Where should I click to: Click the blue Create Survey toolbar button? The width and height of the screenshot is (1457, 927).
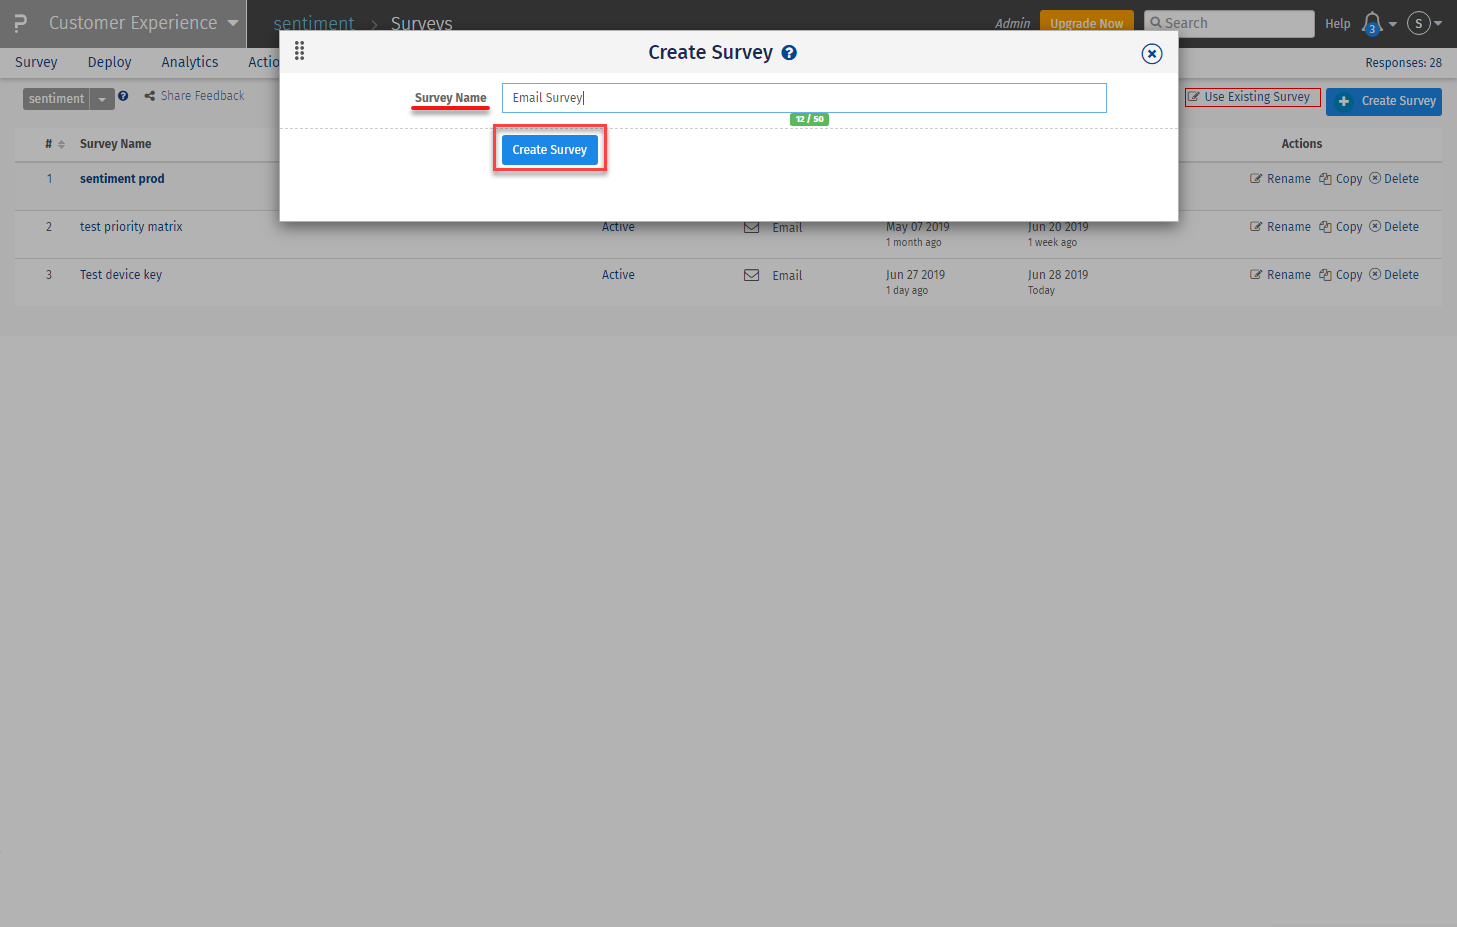click(1384, 101)
